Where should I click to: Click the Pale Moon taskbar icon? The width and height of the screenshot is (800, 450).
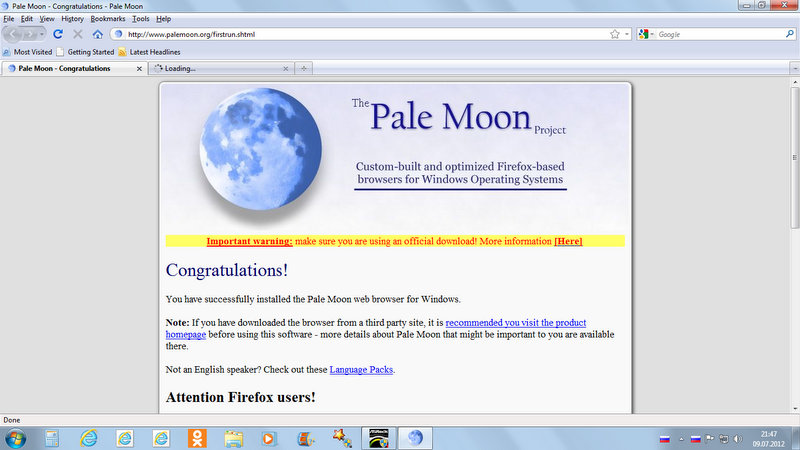click(x=415, y=438)
